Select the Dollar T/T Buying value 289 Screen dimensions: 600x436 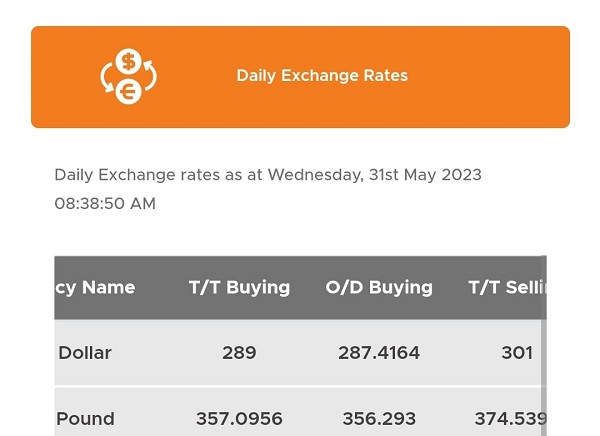[240, 353]
